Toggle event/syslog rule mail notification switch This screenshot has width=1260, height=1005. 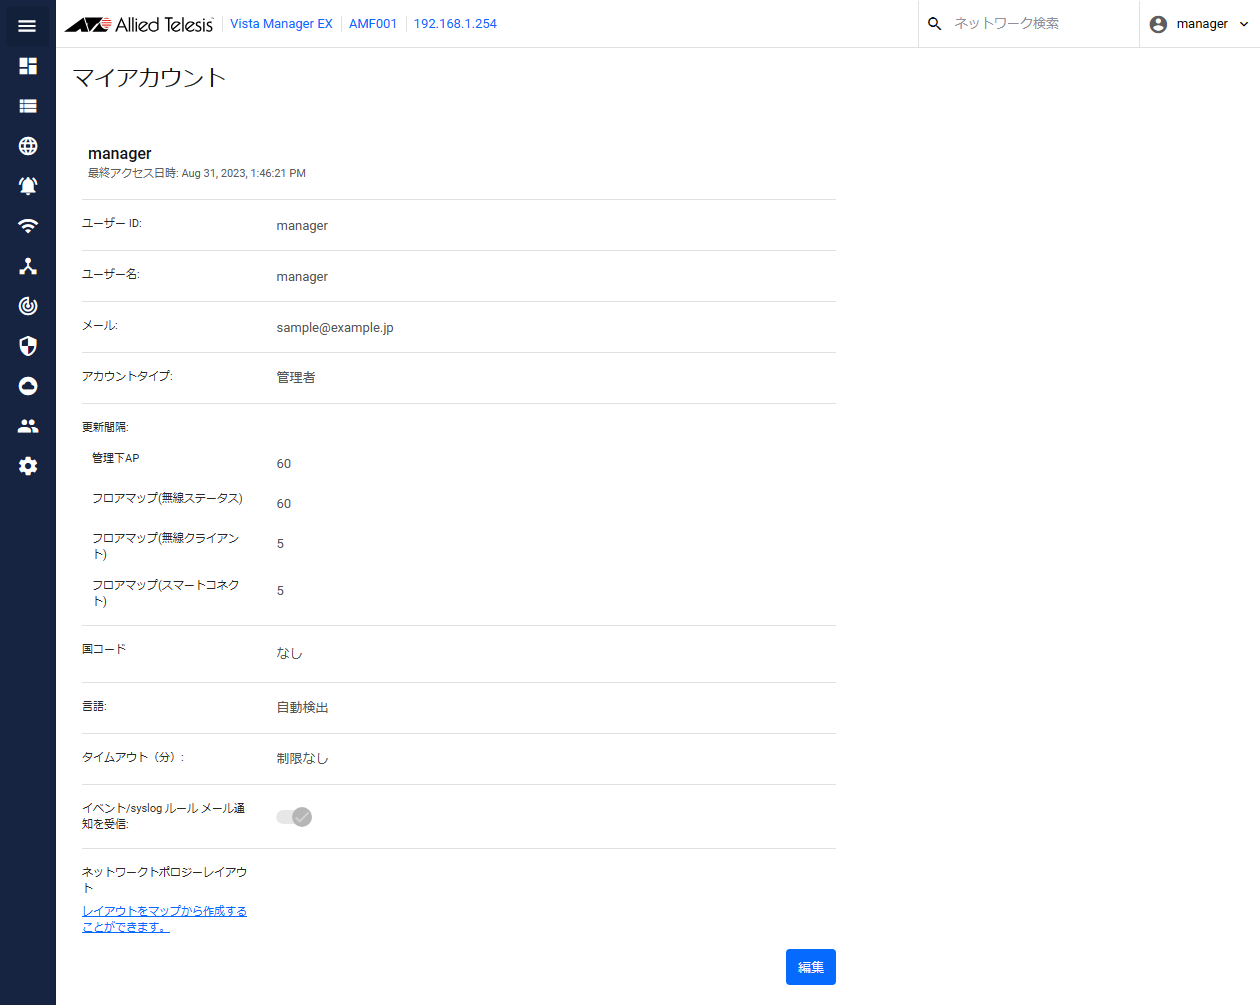(x=294, y=817)
